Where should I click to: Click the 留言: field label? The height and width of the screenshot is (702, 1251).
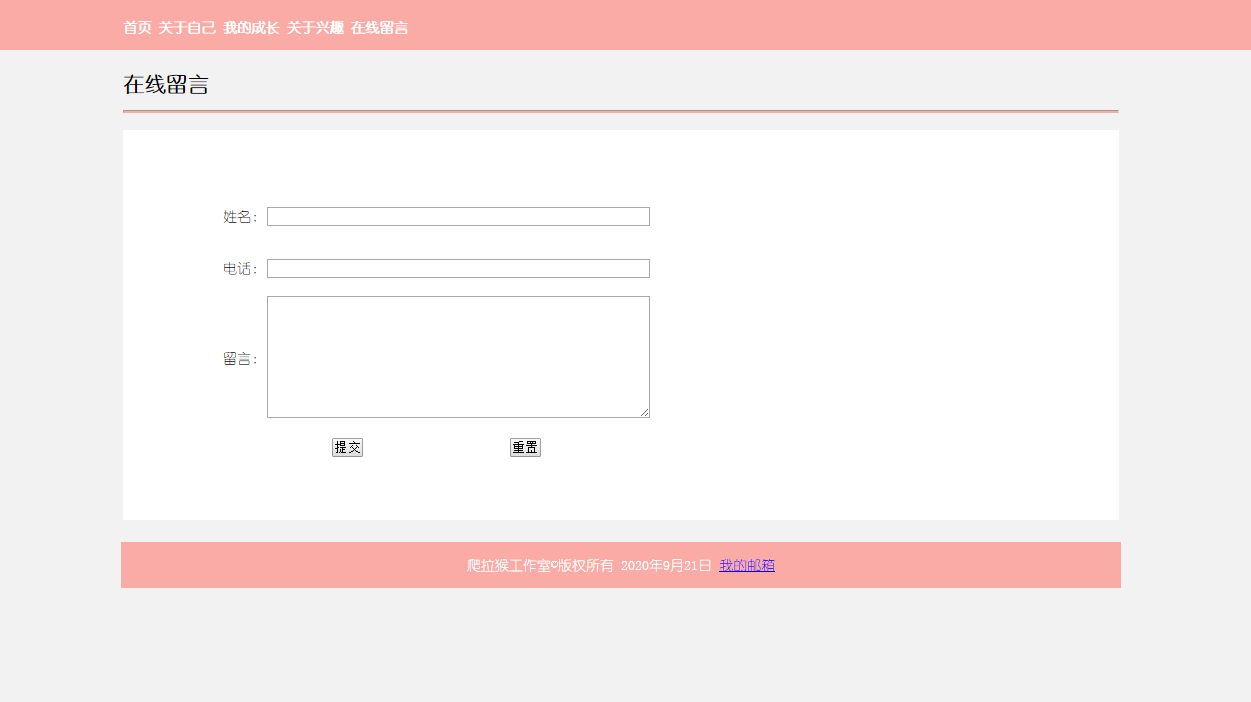(240, 359)
